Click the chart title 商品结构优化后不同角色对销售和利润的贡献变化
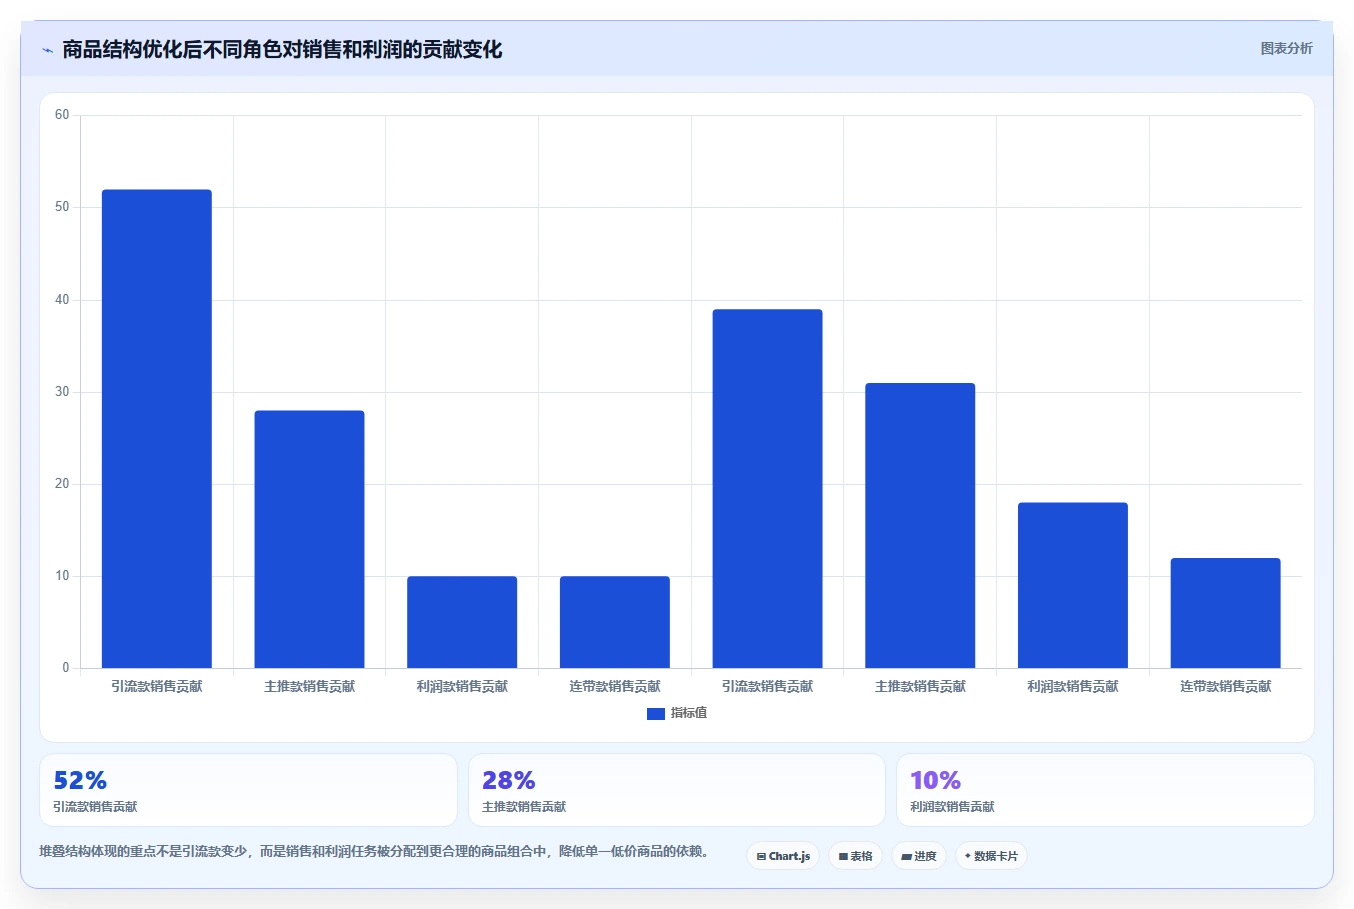The image size is (1354, 909). (282, 50)
